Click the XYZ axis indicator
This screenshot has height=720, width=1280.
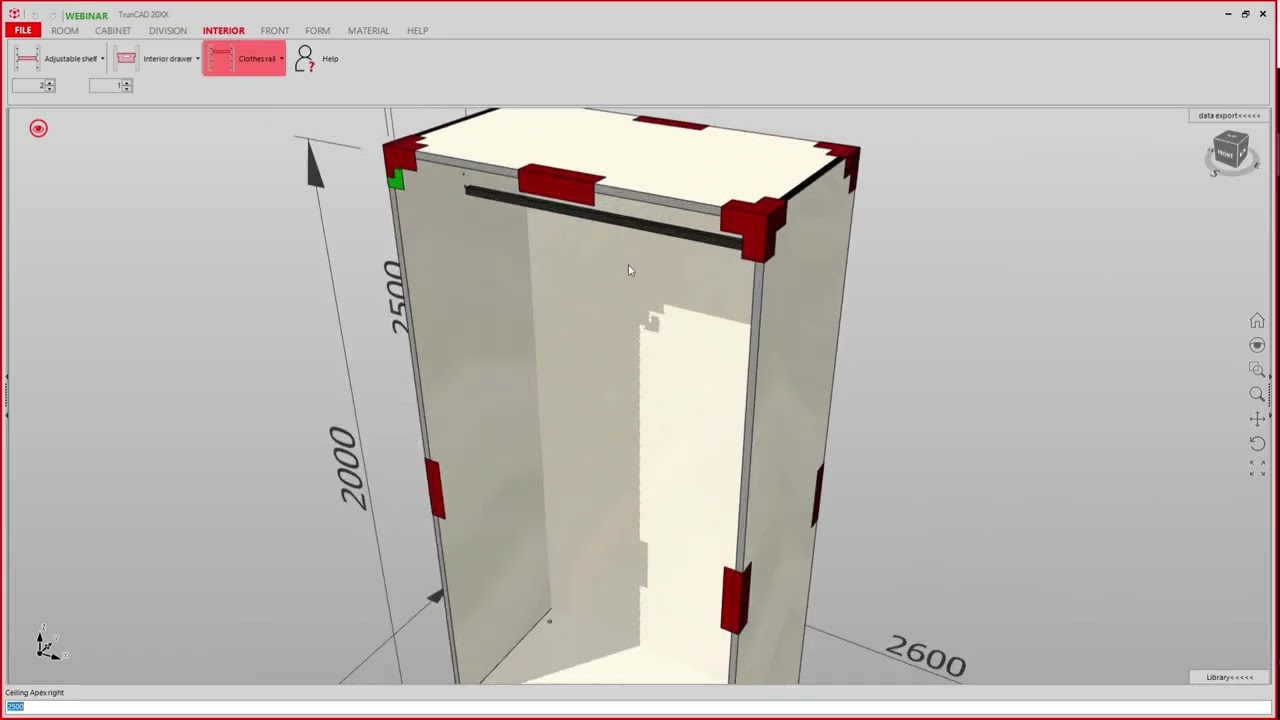(x=50, y=644)
